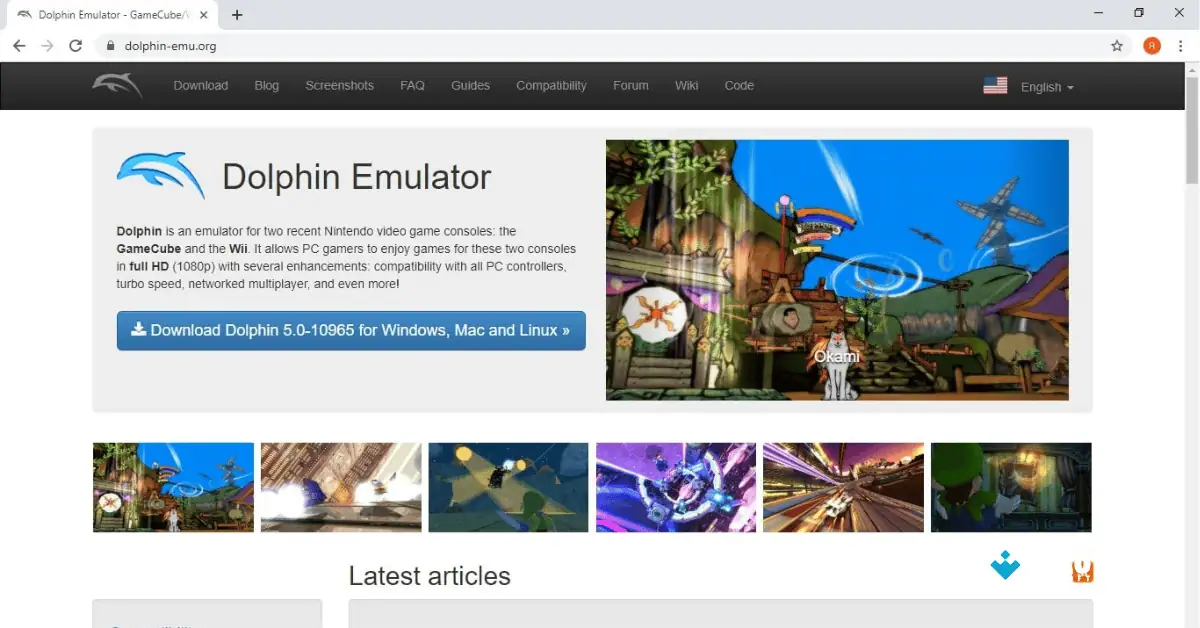Click the Download Dolphin 5.0-10965 button
Screen dimensions: 1200x628
click(350, 330)
